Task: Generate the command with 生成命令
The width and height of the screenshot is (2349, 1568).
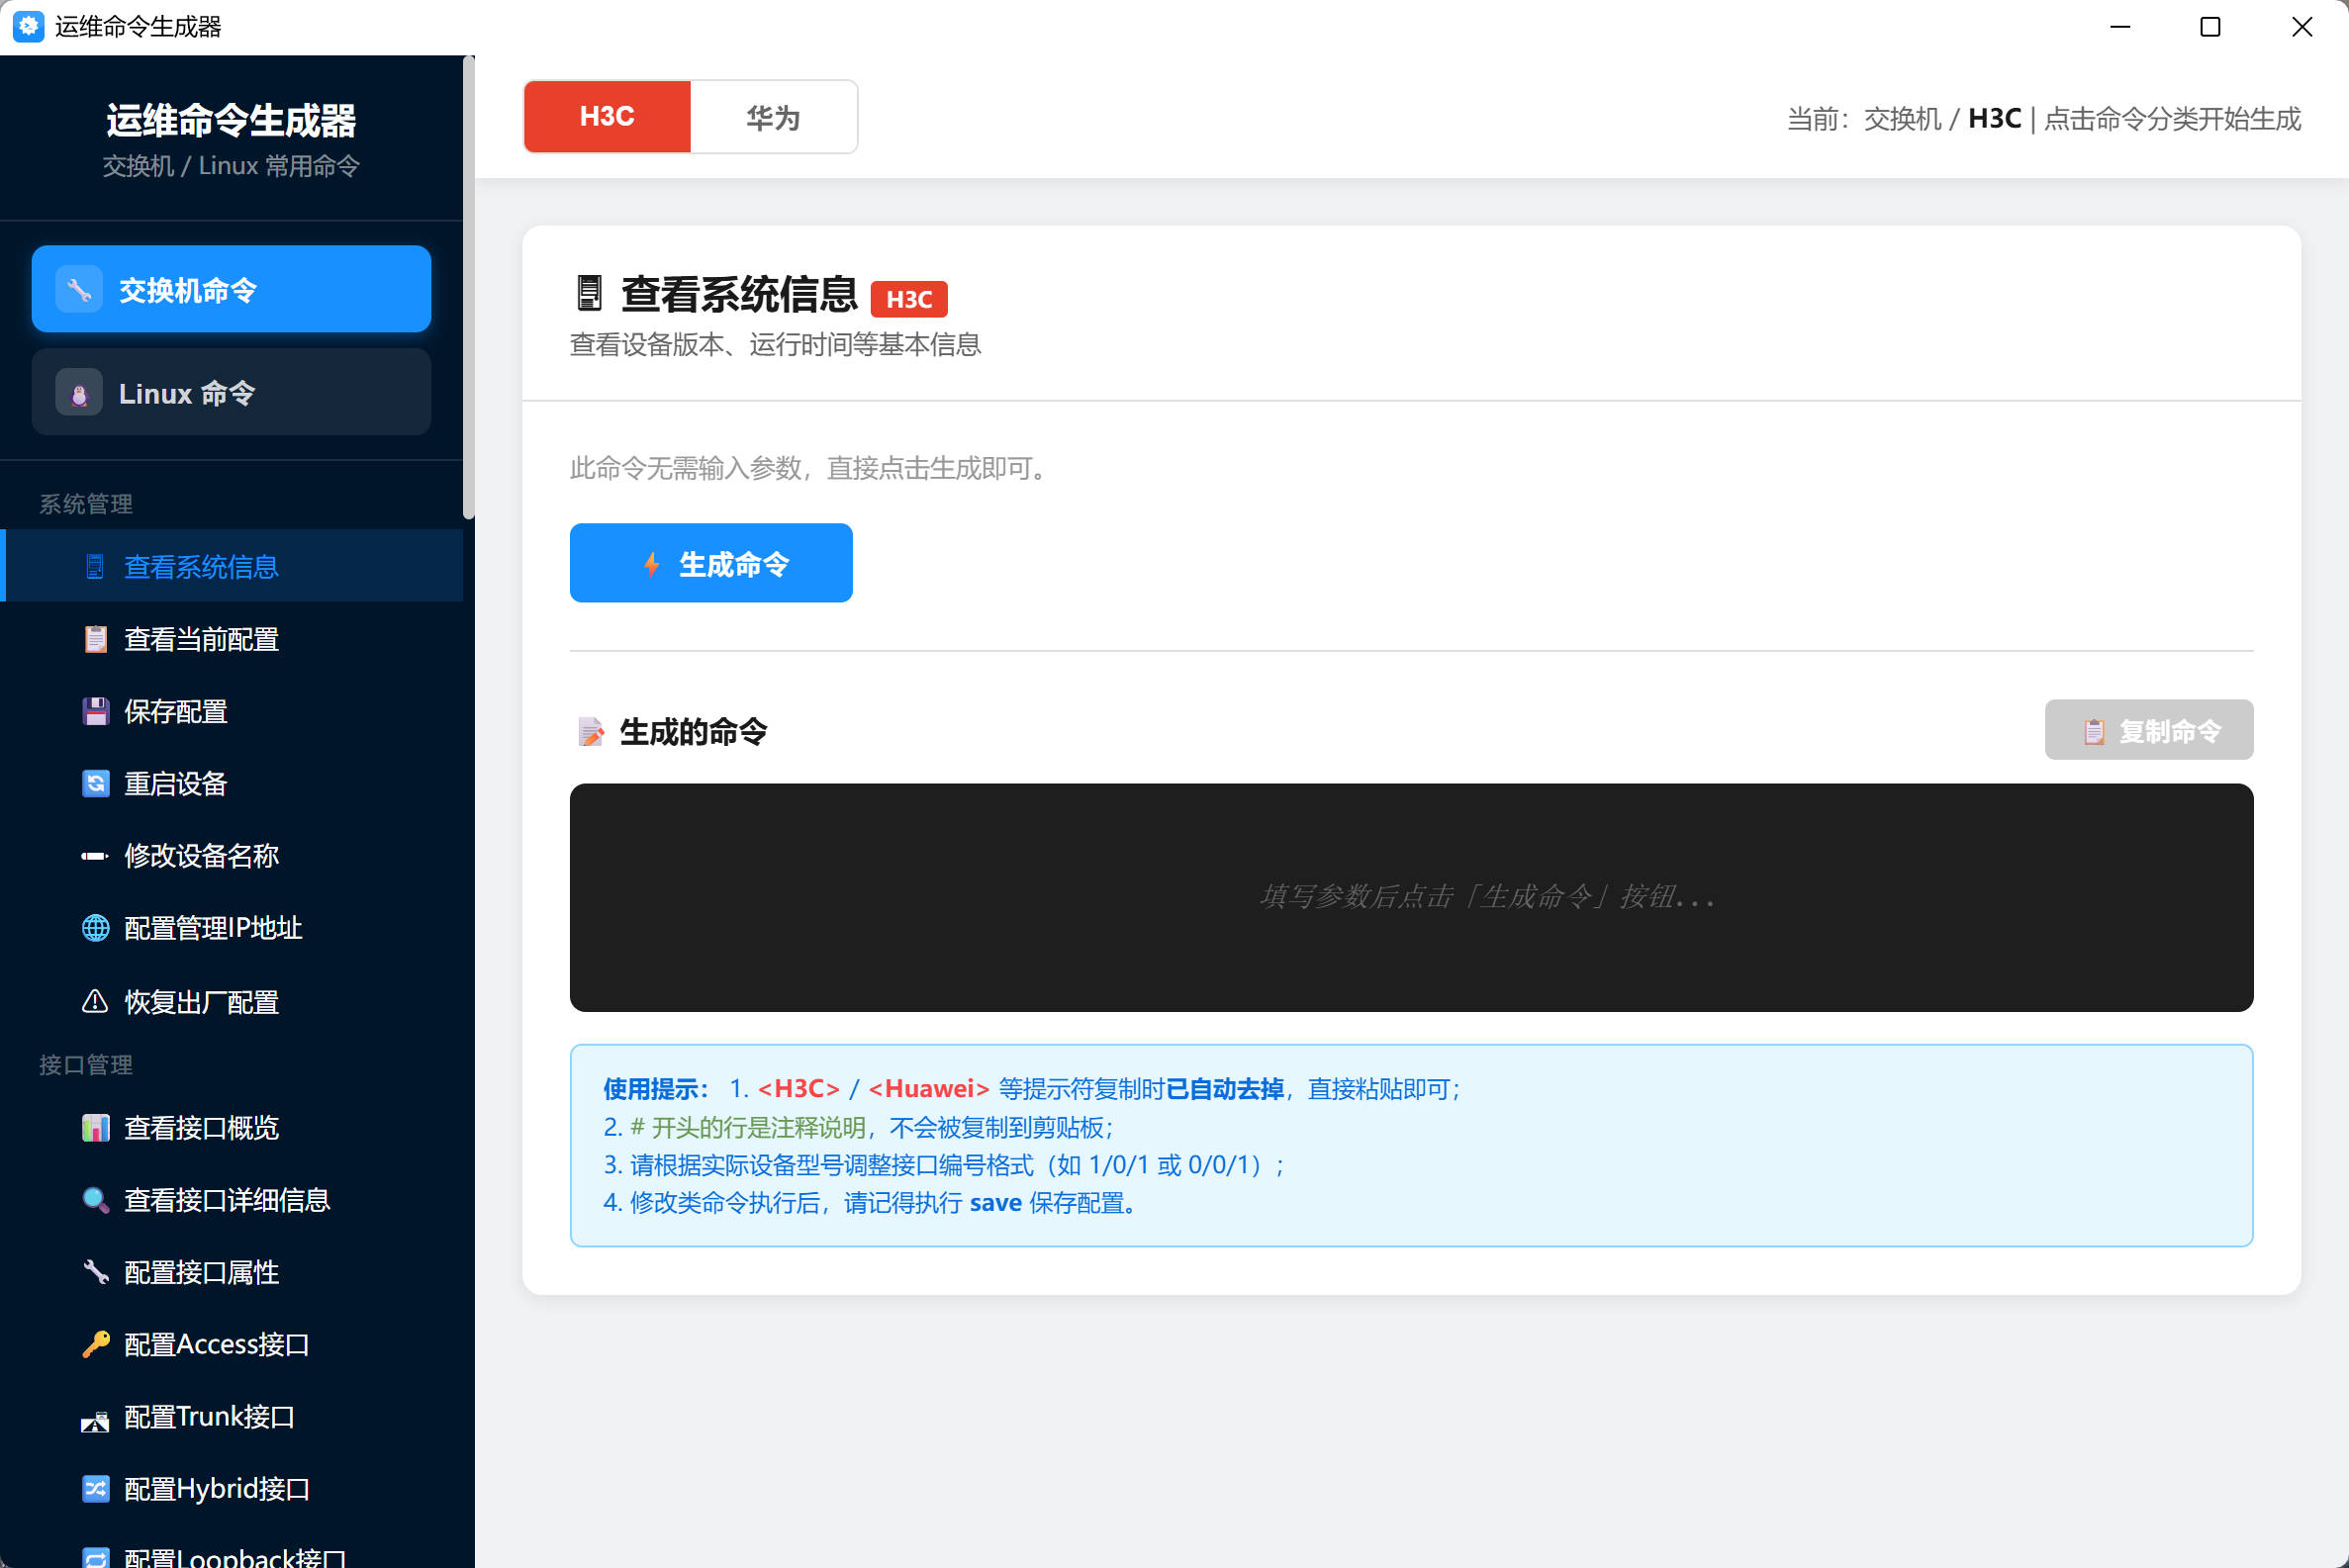Action: click(711, 563)
